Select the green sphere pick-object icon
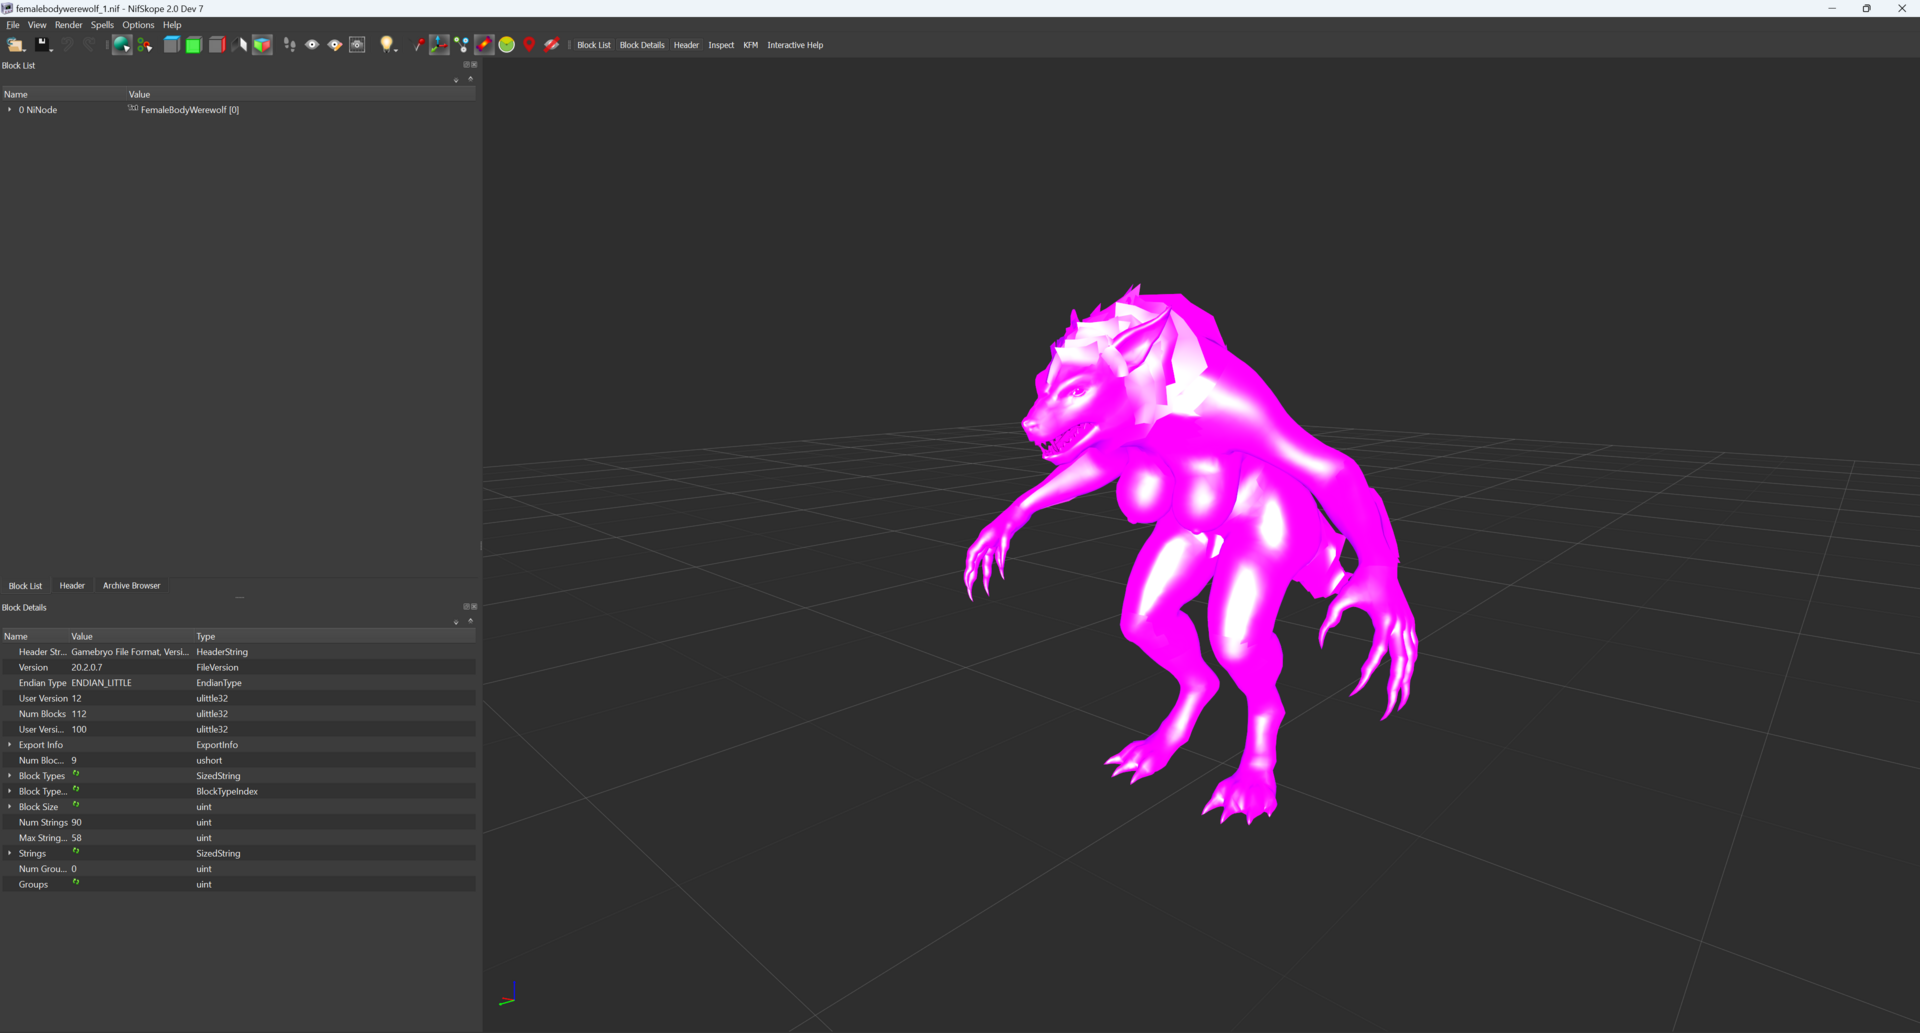This screenshot has width=1920, height=1033. 121,45
